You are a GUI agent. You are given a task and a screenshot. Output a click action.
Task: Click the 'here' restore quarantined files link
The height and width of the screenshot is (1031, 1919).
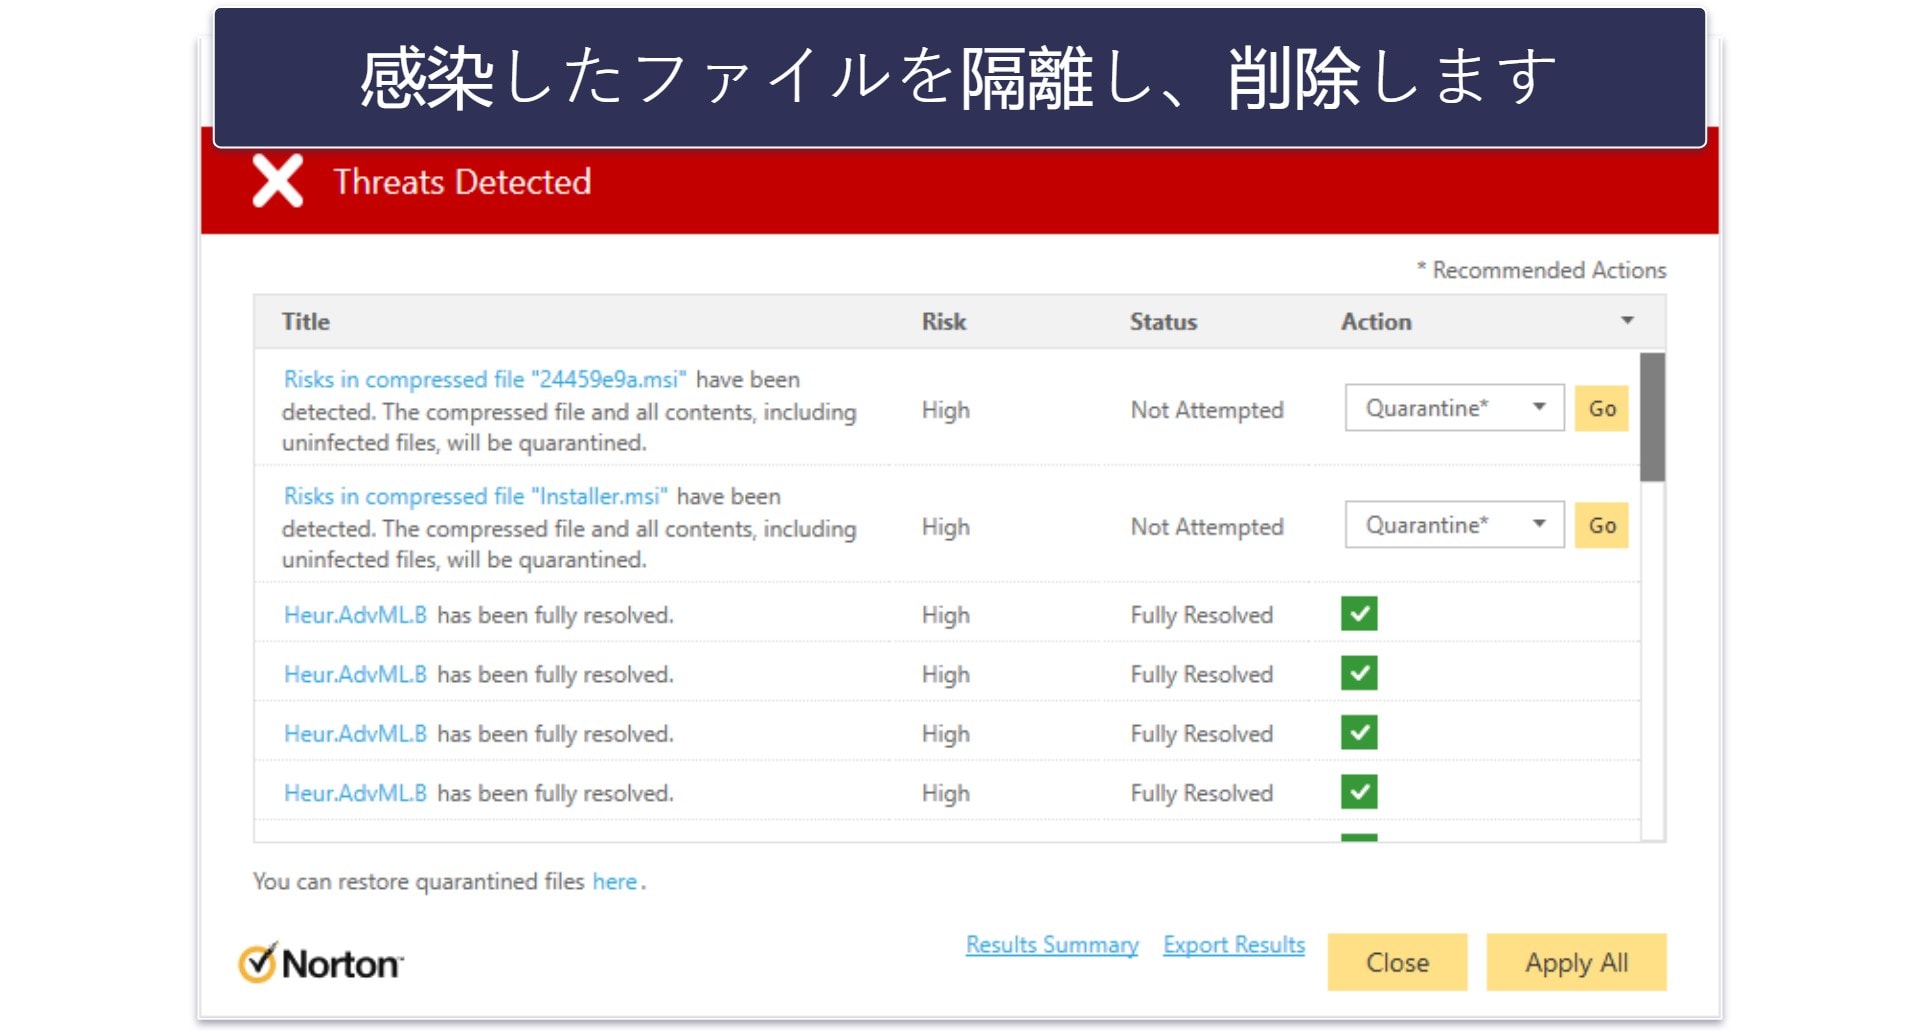point(614,882)
